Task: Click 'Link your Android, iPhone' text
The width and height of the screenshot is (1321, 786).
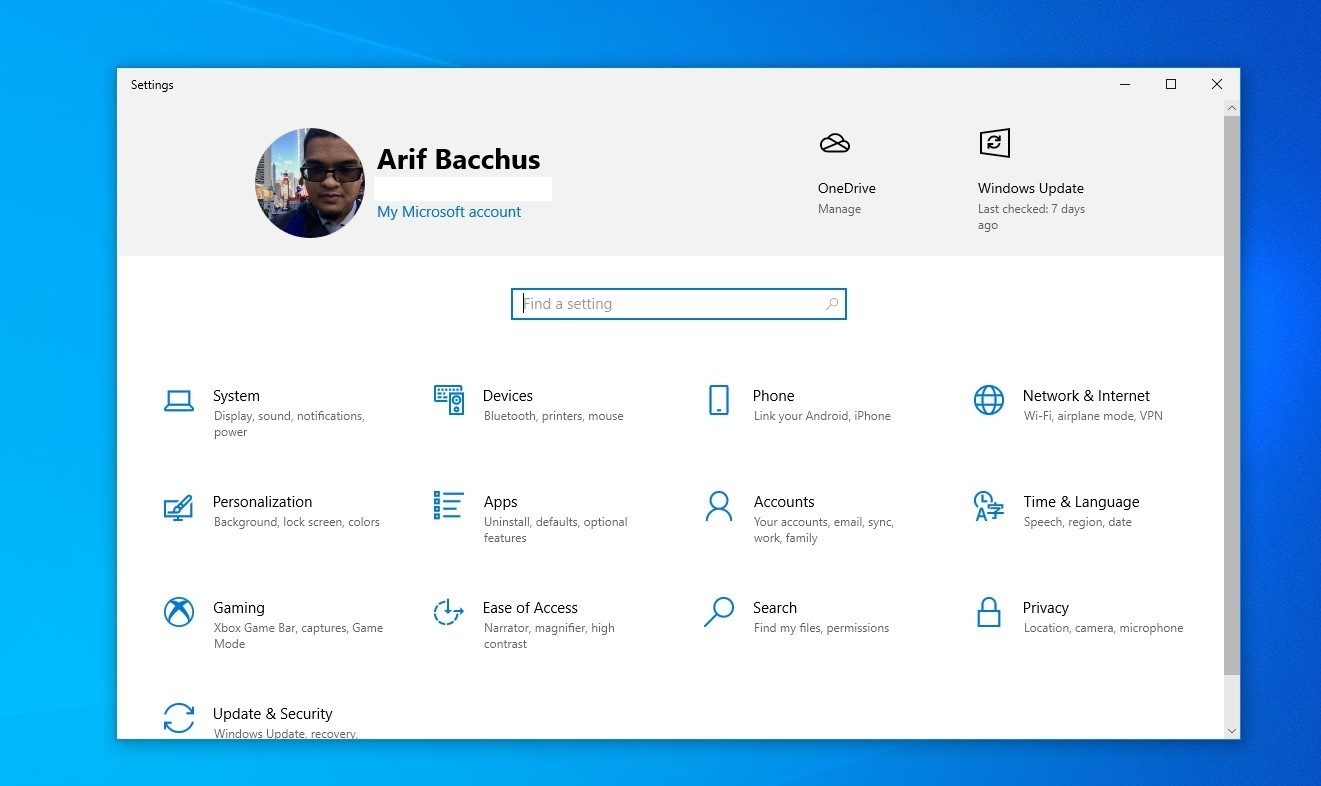Action: (822, 416)
